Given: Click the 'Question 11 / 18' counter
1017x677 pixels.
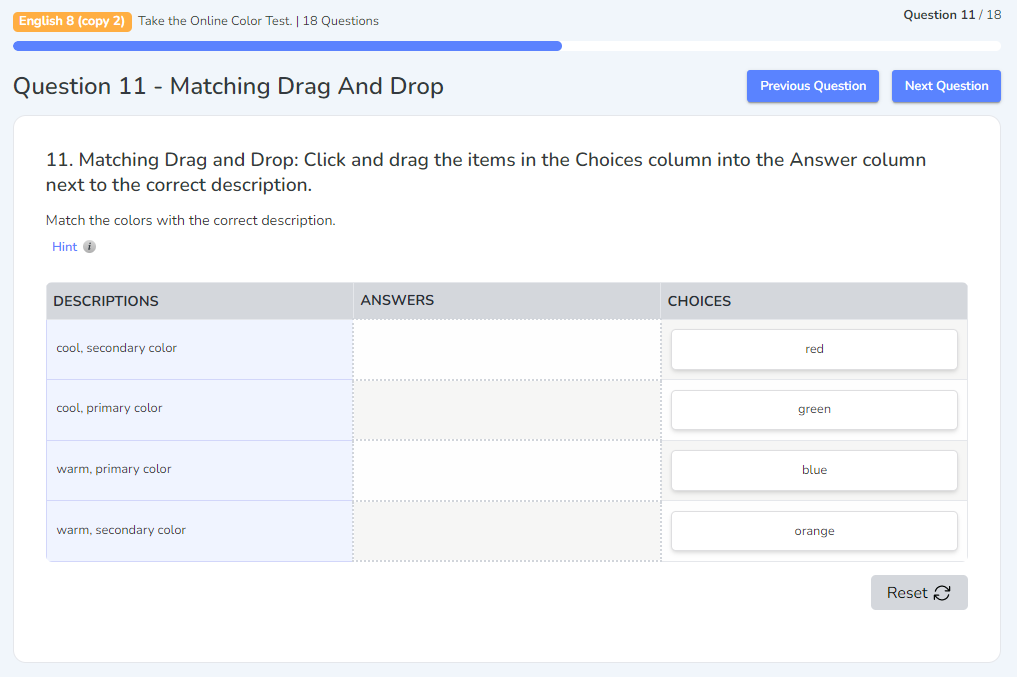Looking at the screenshot, I should tap(952, 15).
